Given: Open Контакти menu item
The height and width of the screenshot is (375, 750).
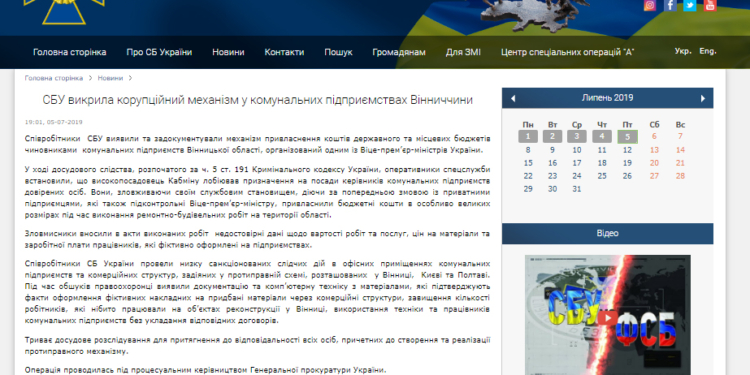Looking at the screenshot, I should coord(284,52).
